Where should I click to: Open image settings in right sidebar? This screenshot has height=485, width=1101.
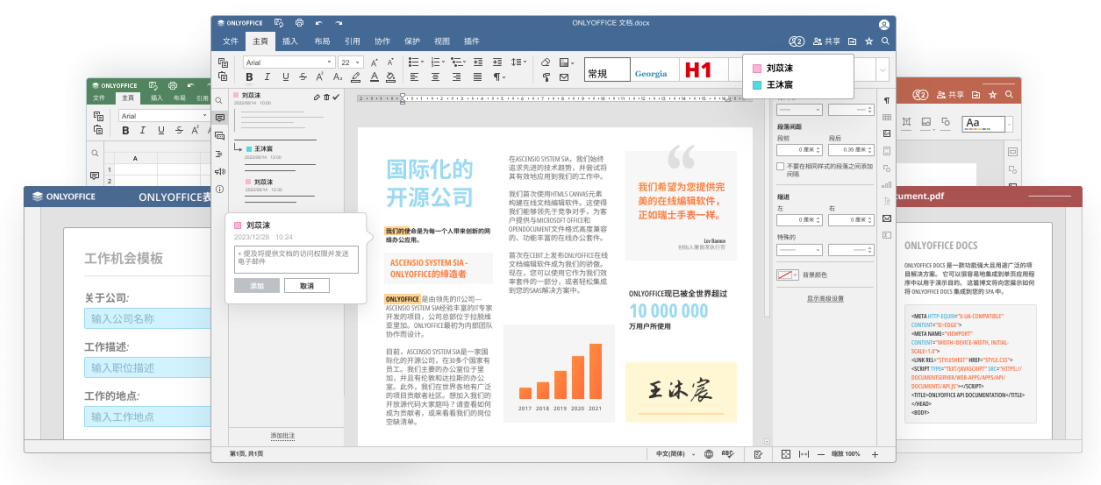(x=887, y=134)
